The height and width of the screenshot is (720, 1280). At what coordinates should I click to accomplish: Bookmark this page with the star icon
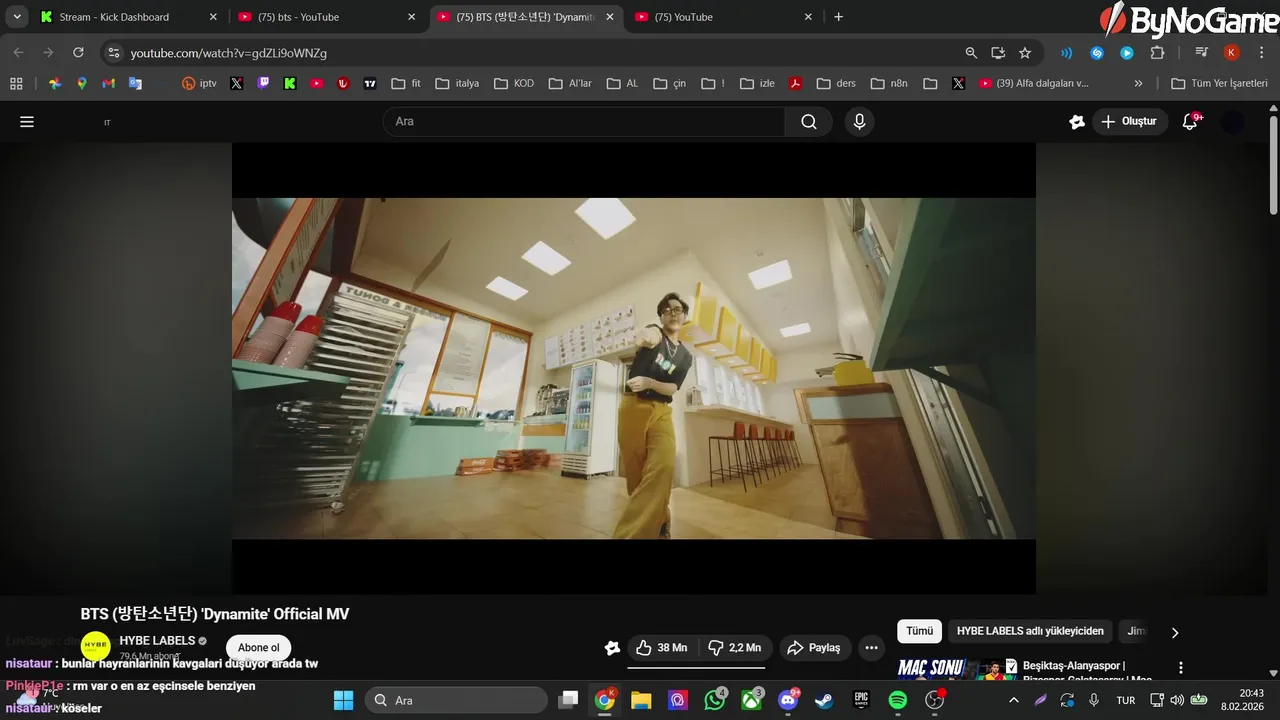(x=1025, y=53)
